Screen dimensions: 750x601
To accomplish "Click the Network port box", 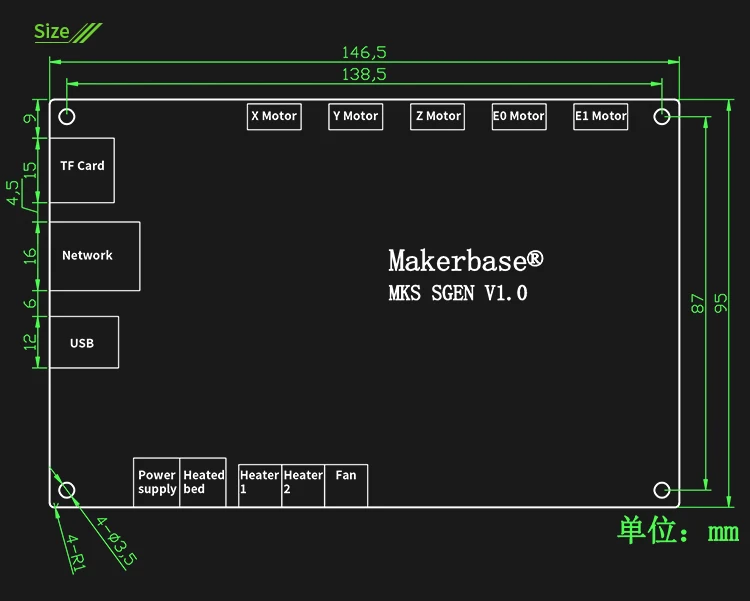I will tap(95, 256).
